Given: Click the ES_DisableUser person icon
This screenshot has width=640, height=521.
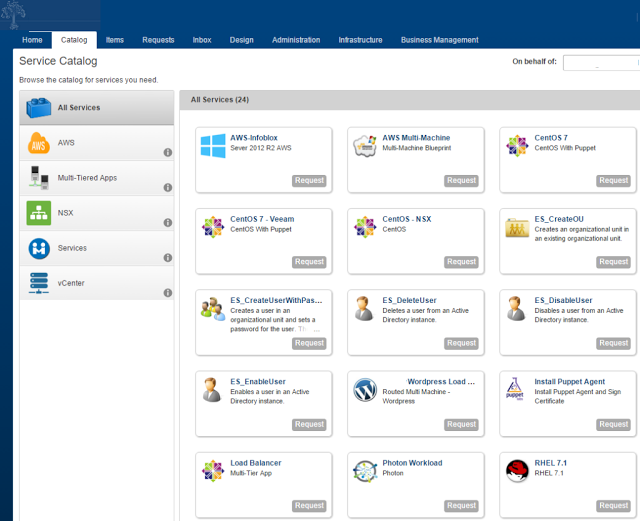Looking at the screenshot, I should (x=516, y=308).
